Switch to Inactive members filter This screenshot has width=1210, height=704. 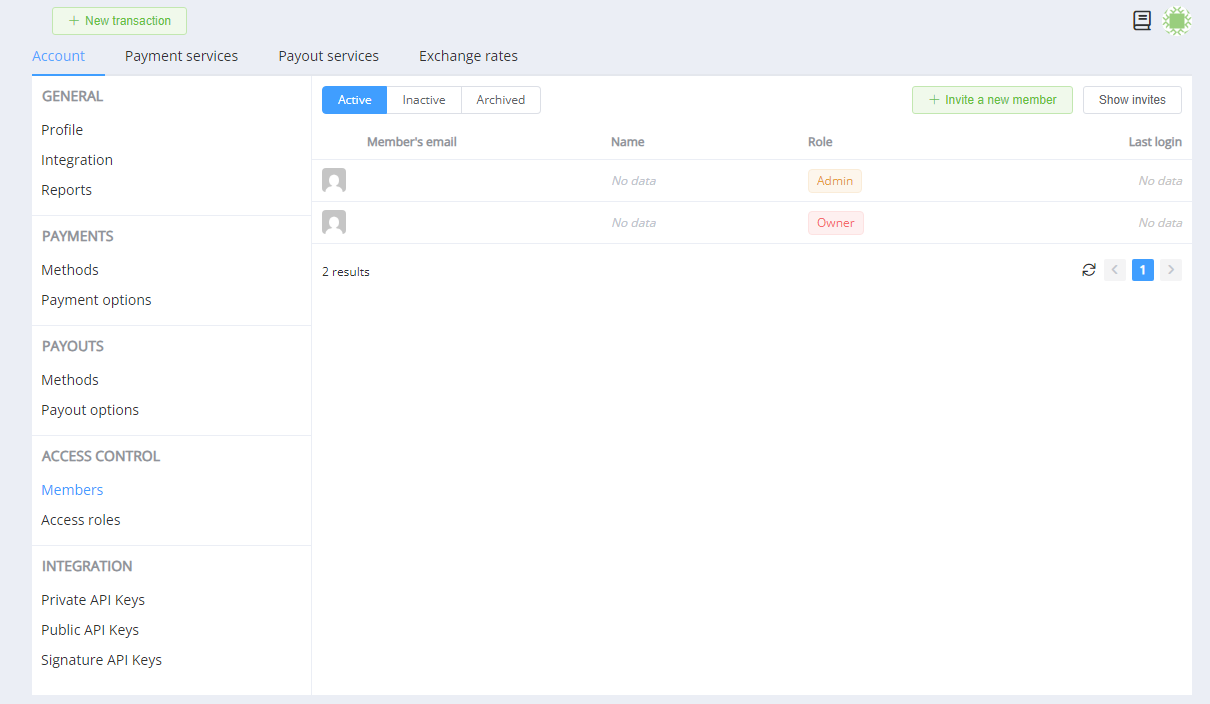click(424, 100)
